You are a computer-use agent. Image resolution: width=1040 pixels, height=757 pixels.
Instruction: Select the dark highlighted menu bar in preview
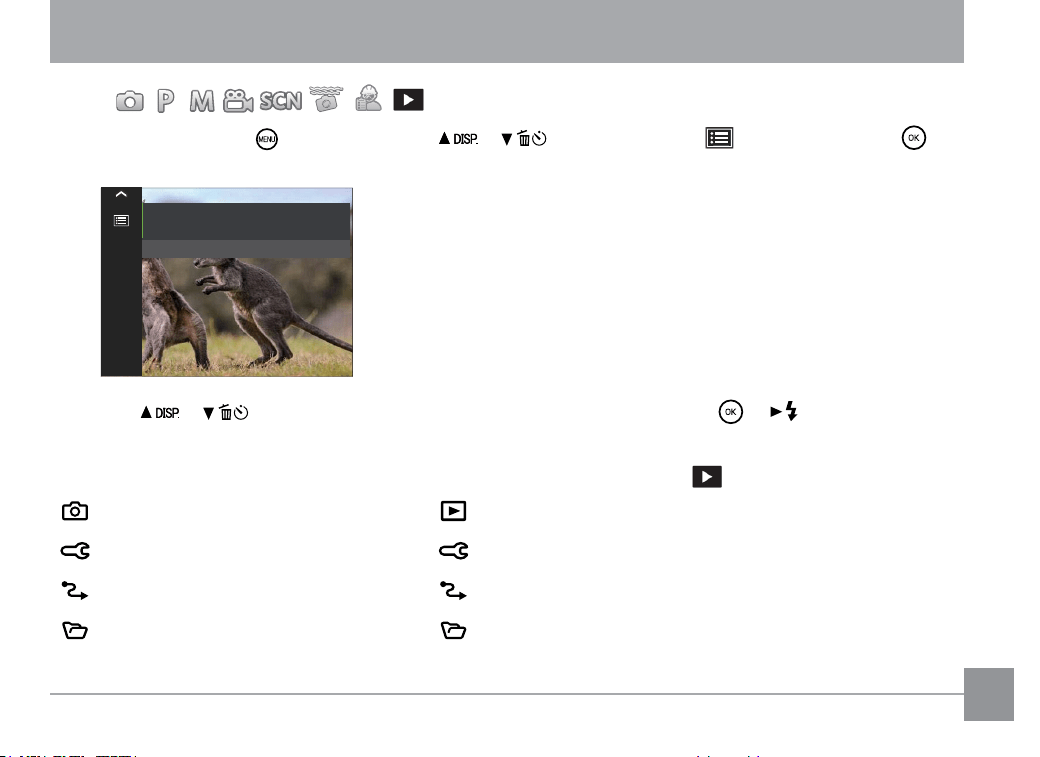click(247, 221)
